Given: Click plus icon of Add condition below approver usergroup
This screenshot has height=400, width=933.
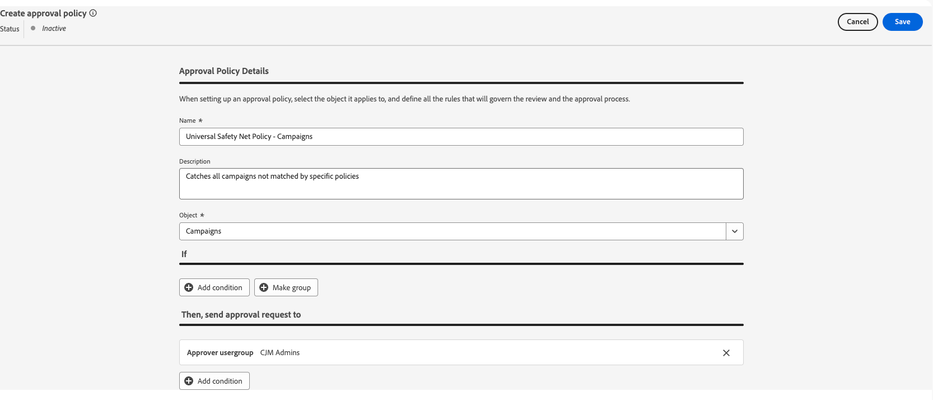Looking at the screenshot, I should pyautogui.click(x=189, y=381).
